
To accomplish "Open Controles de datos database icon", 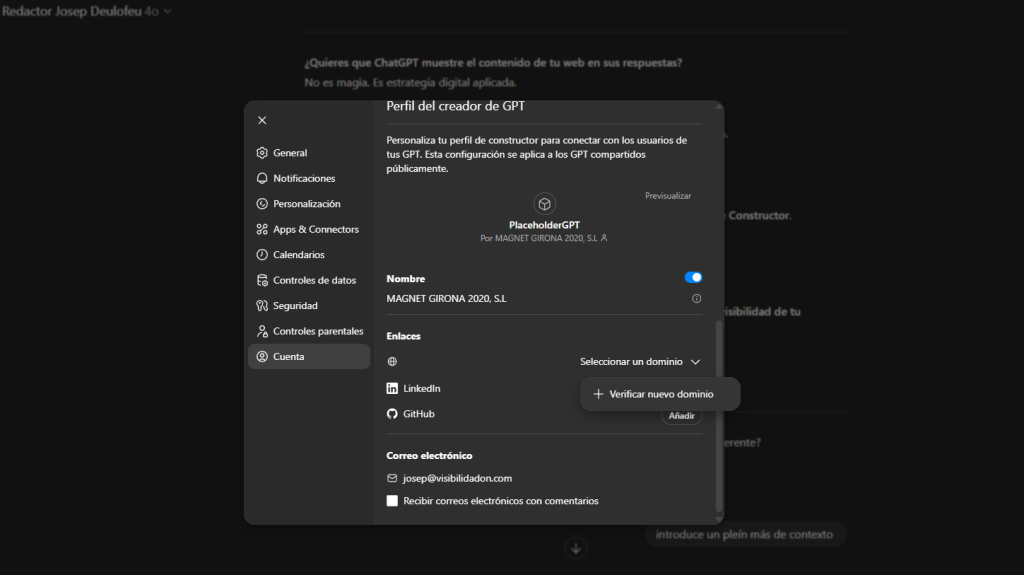I will point(262,280).
